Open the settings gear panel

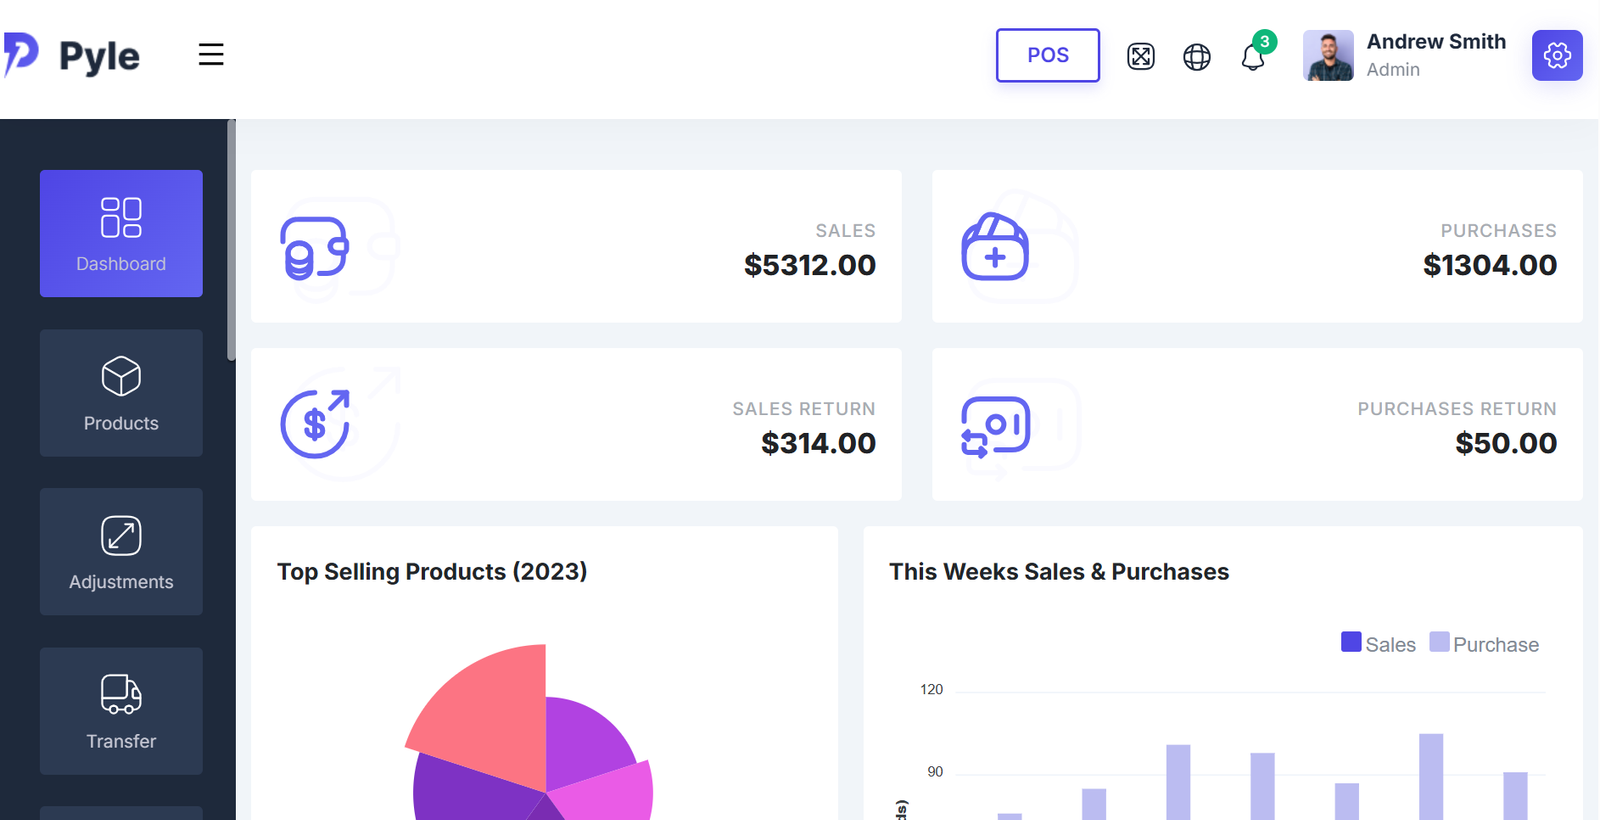point(1556,55)
